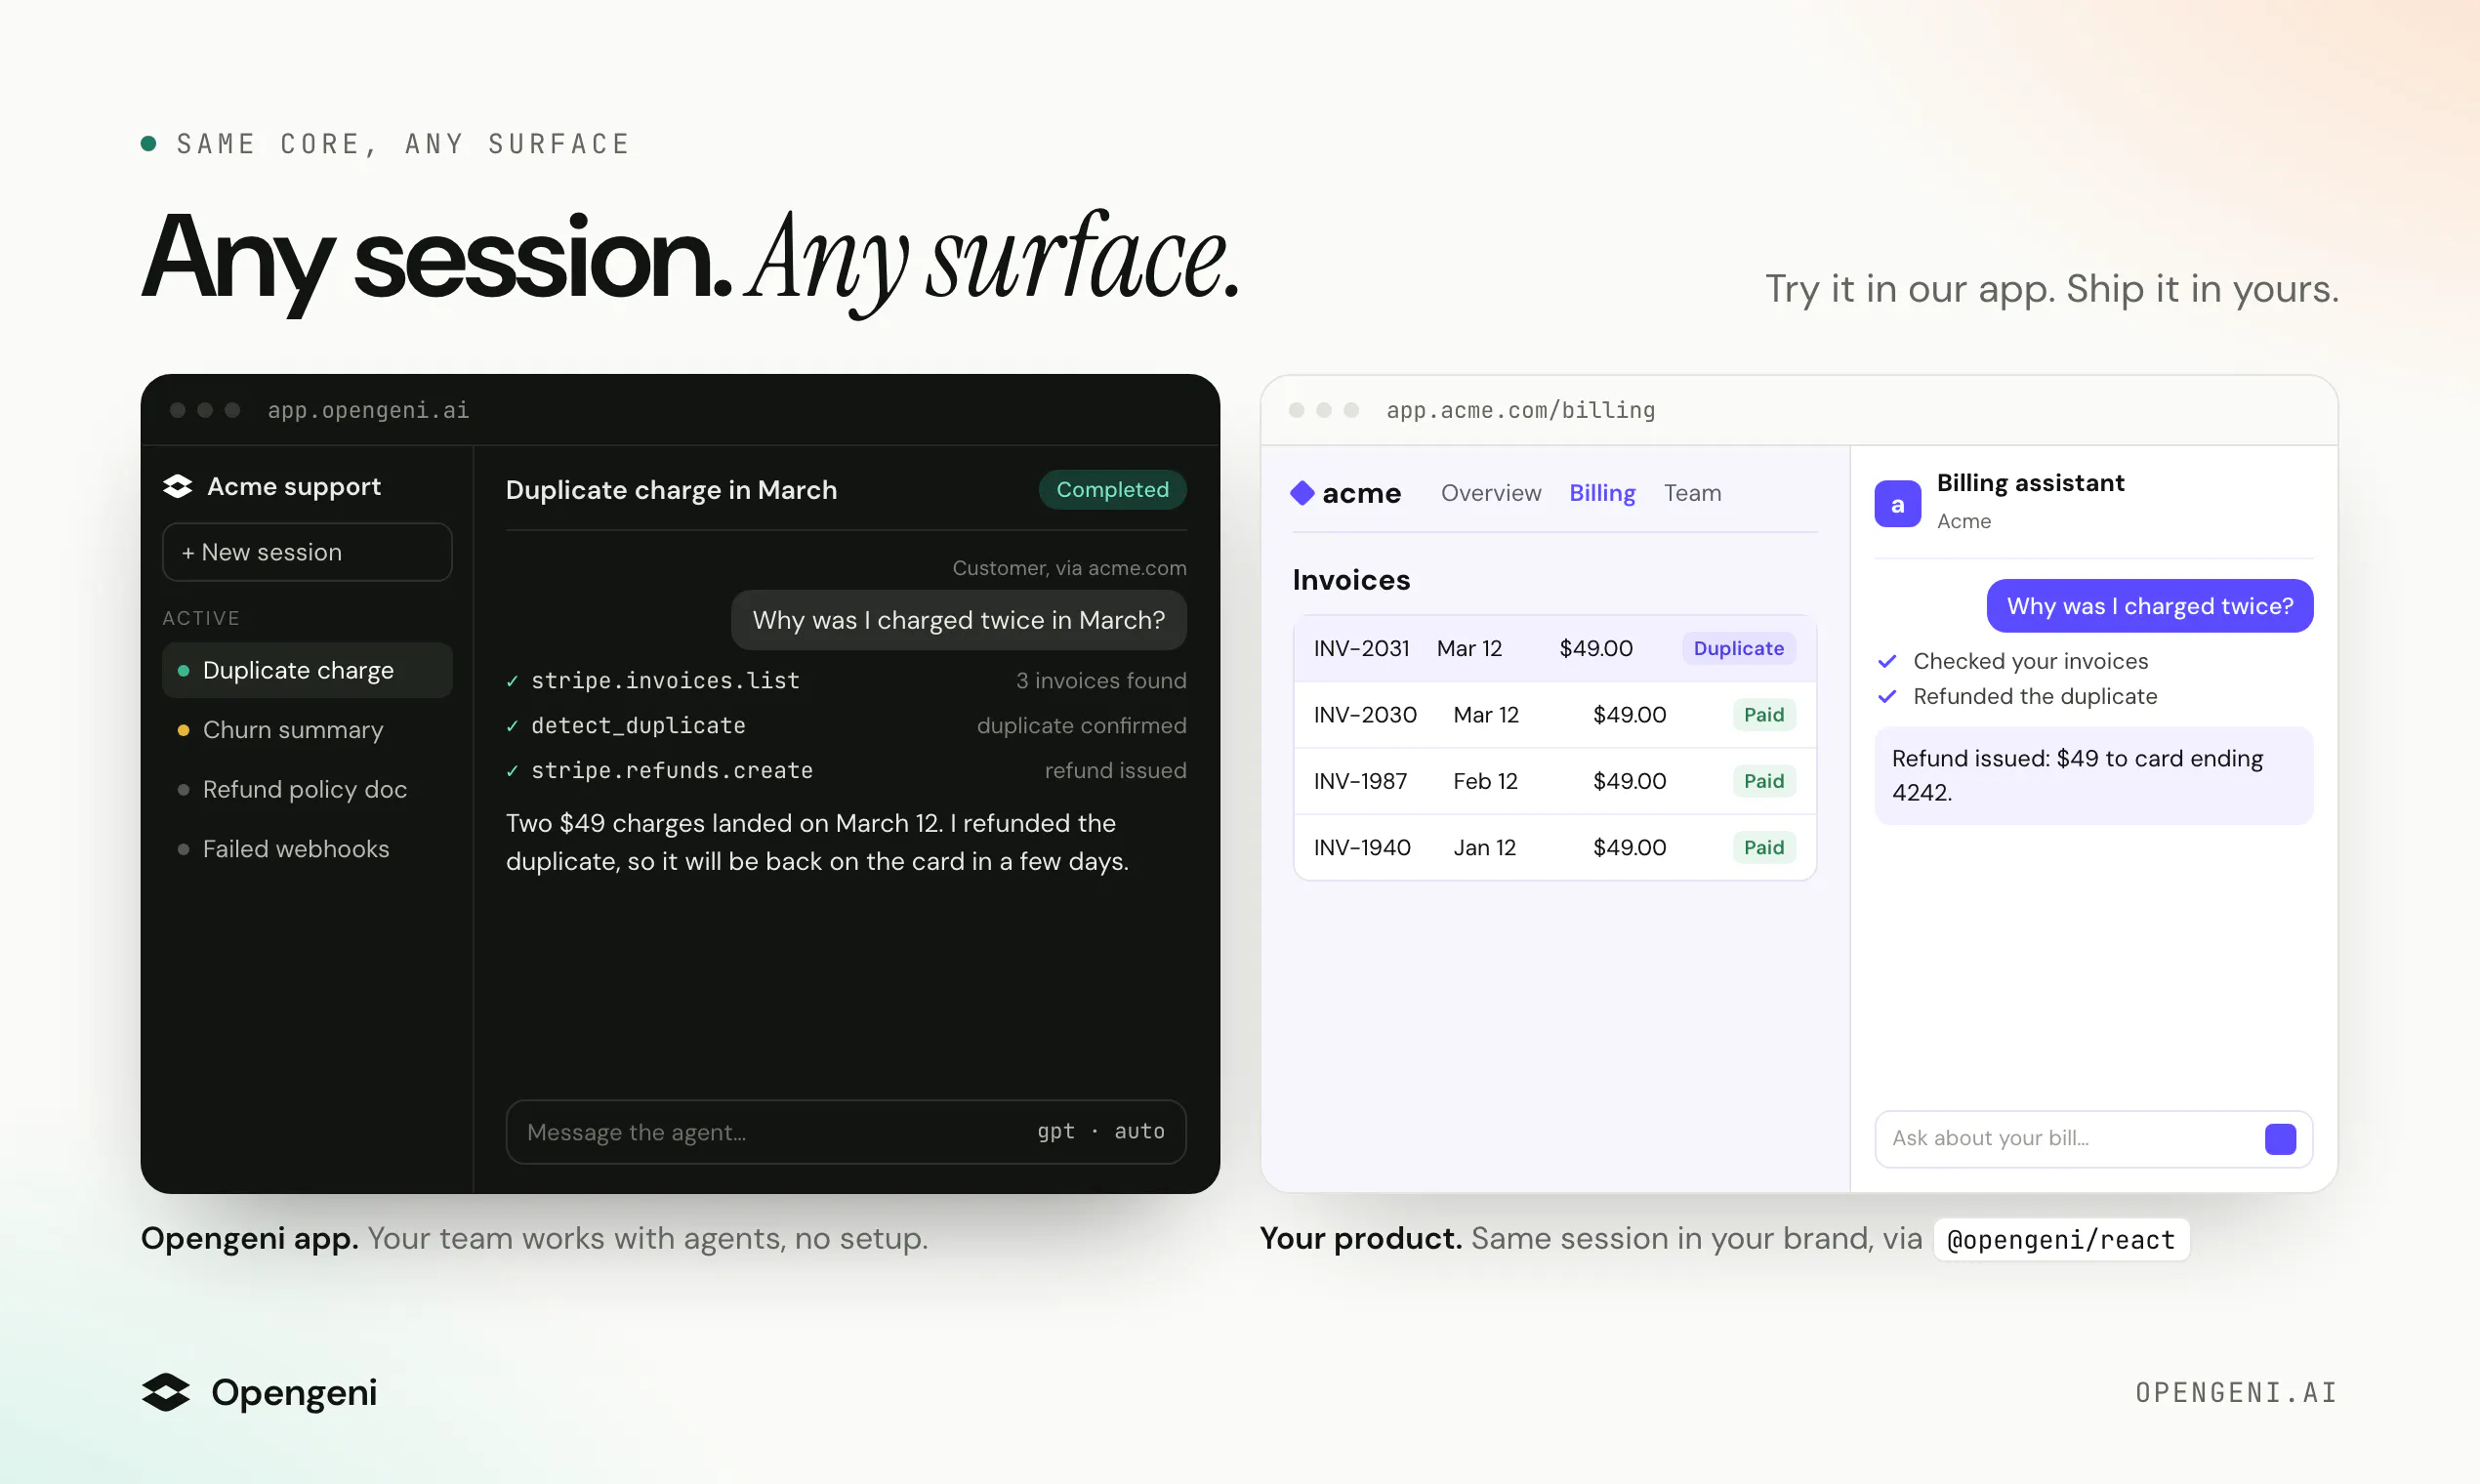2480x1484 pixels.
Task: Click the Opengeni footer logo icon
Action: 166,1392
